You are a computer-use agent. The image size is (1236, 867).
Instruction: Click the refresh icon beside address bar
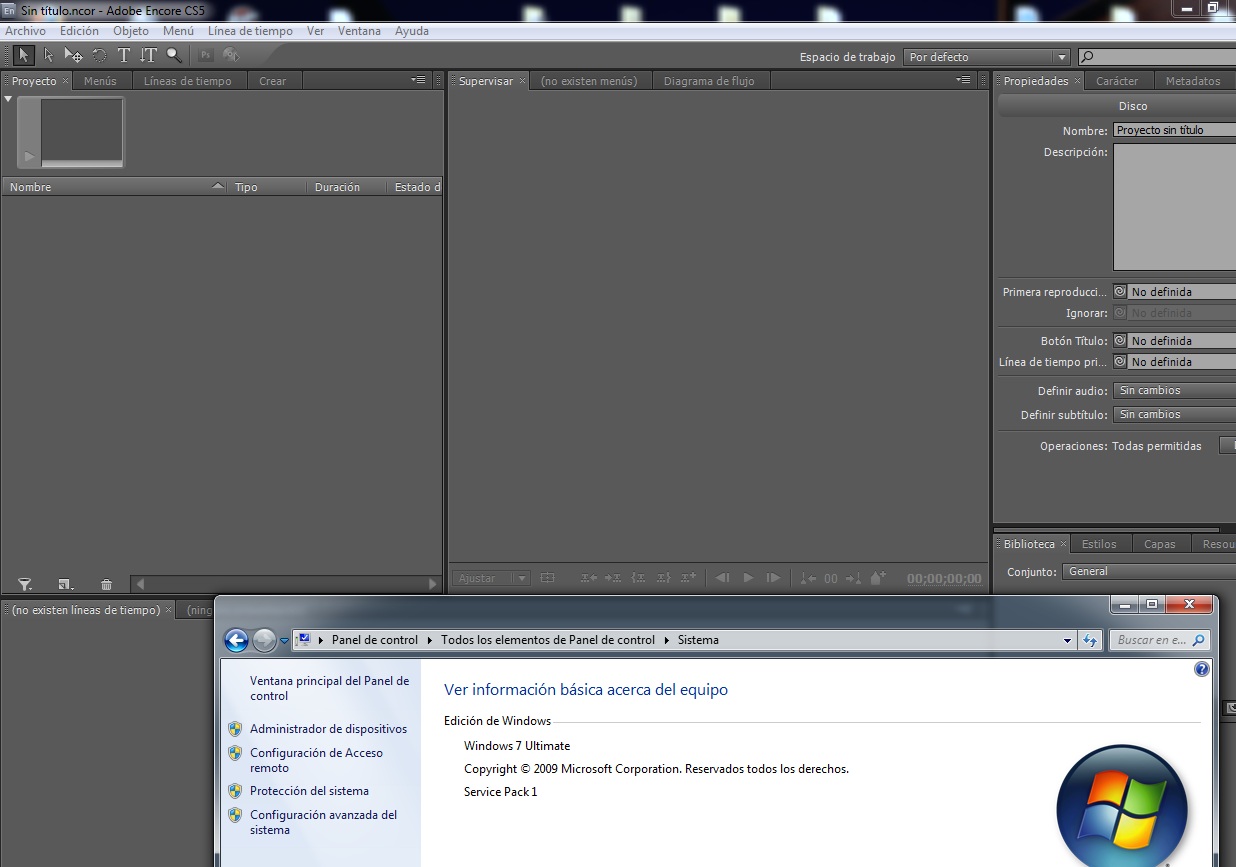[x=1091, y=640]
